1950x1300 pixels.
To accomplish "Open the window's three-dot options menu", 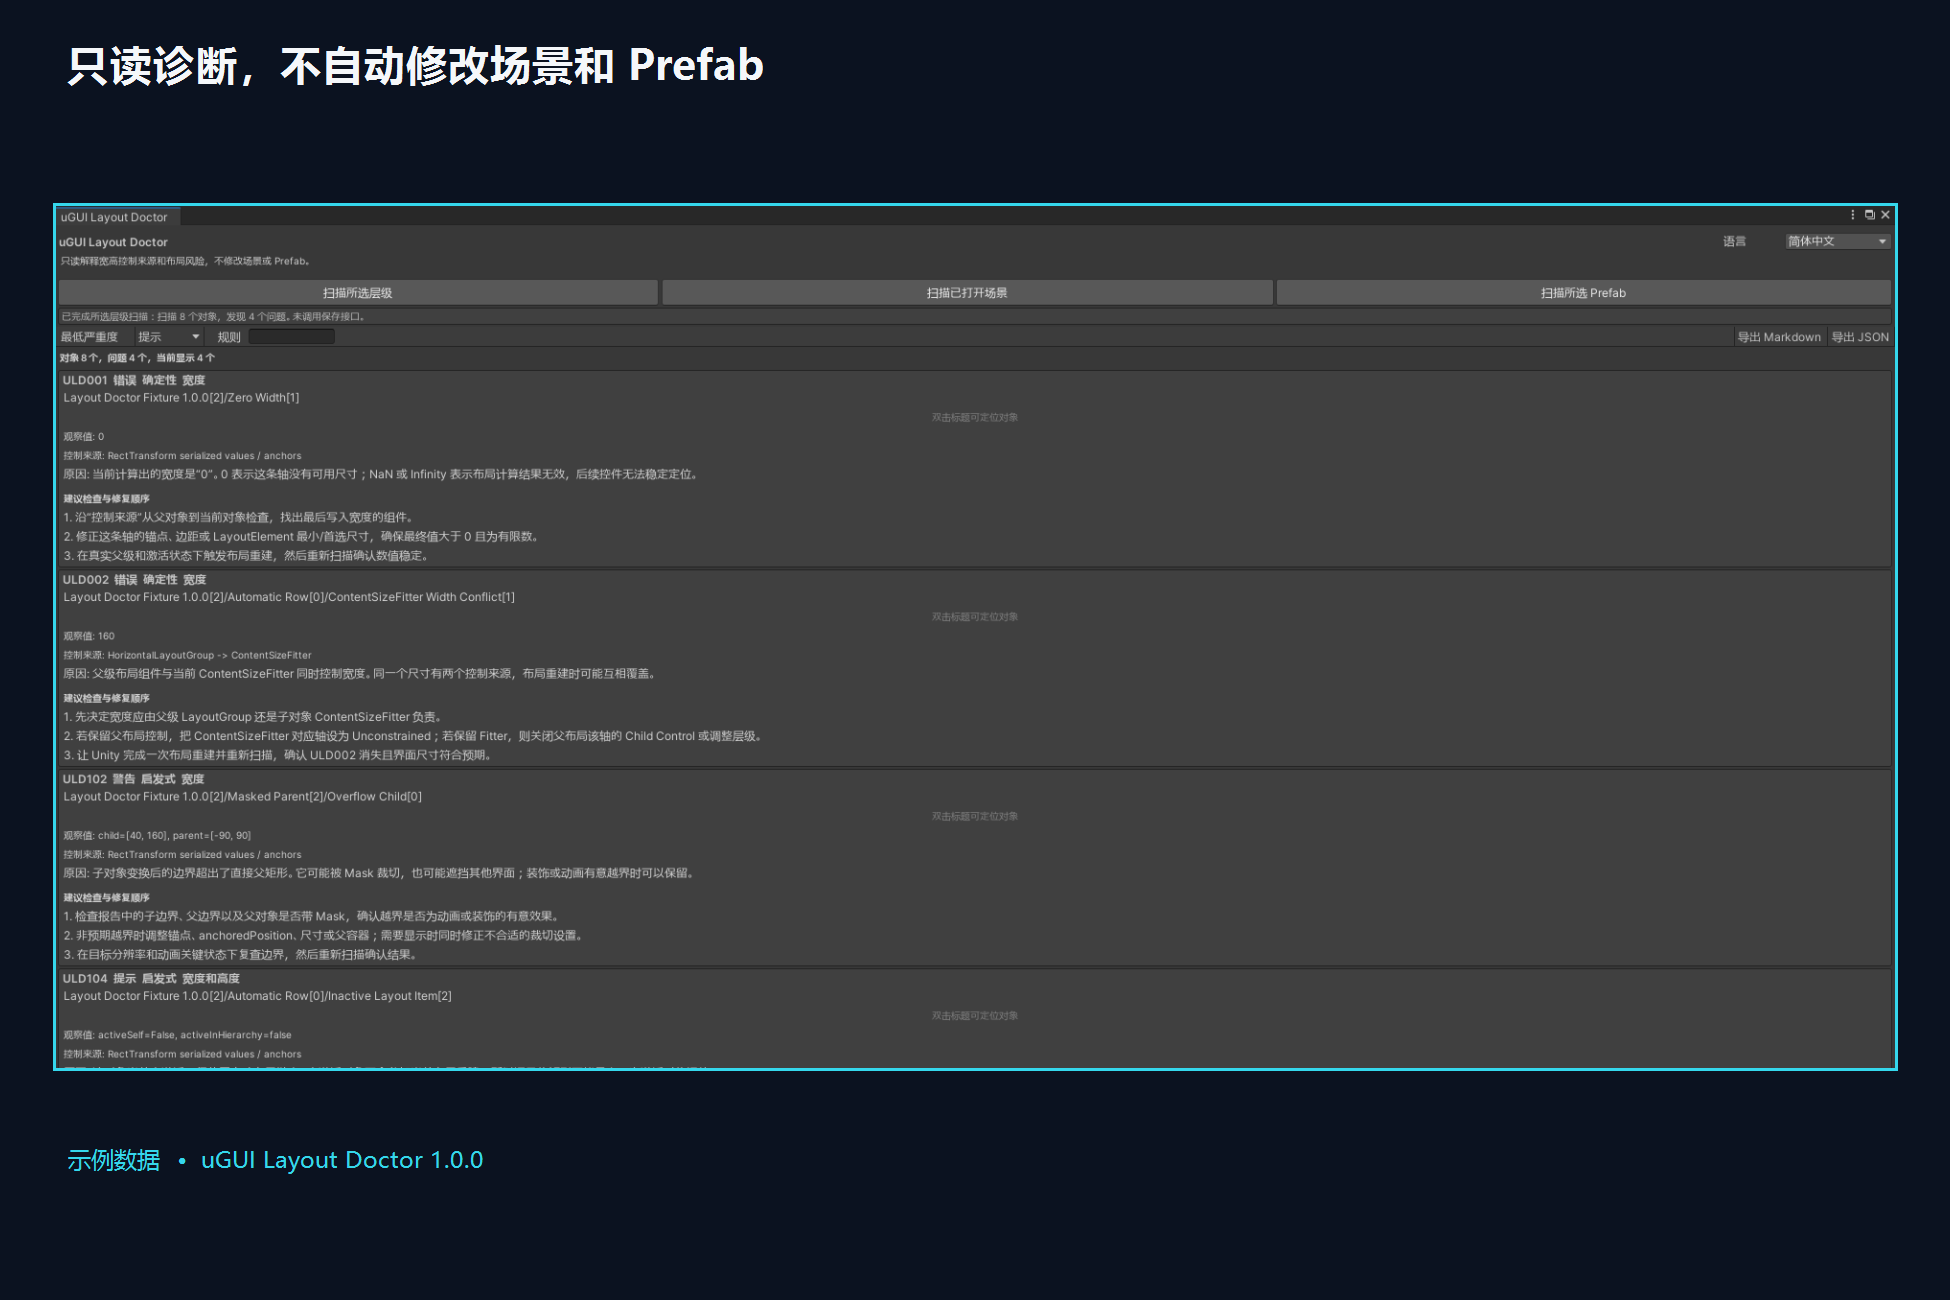I will [1853, 215].
